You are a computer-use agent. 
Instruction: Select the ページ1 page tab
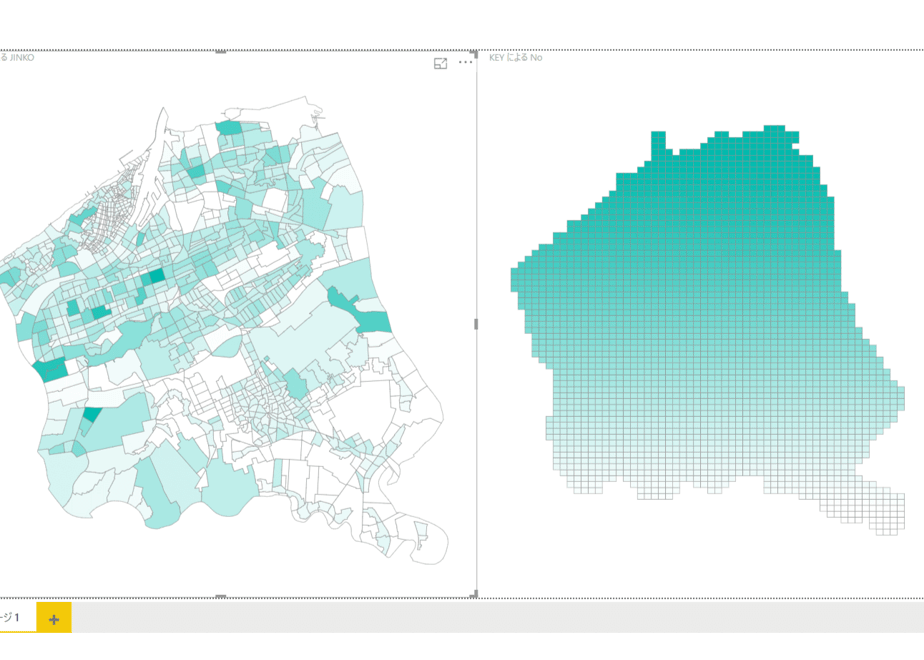click(x=12, y=617)
